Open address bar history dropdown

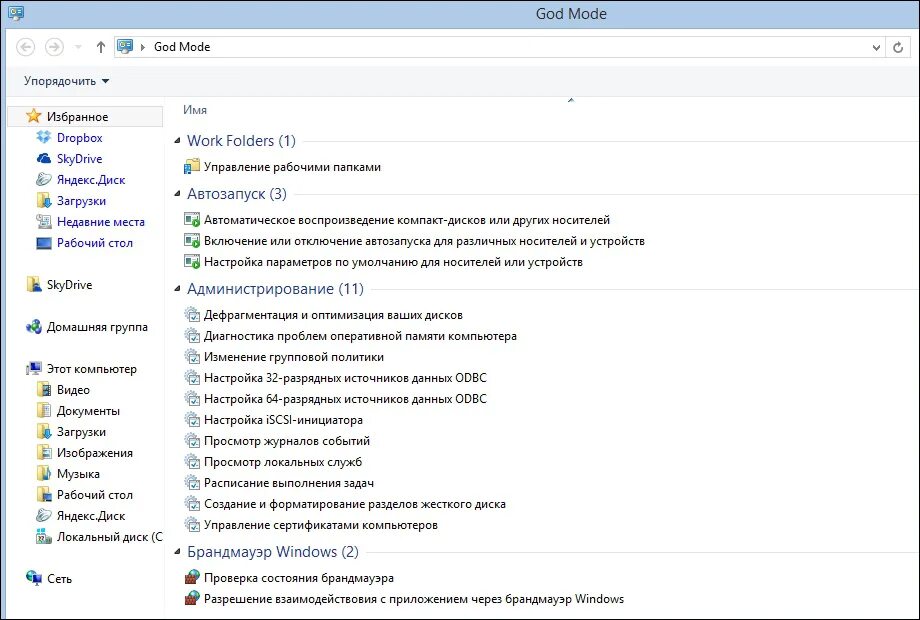(876, 48)
